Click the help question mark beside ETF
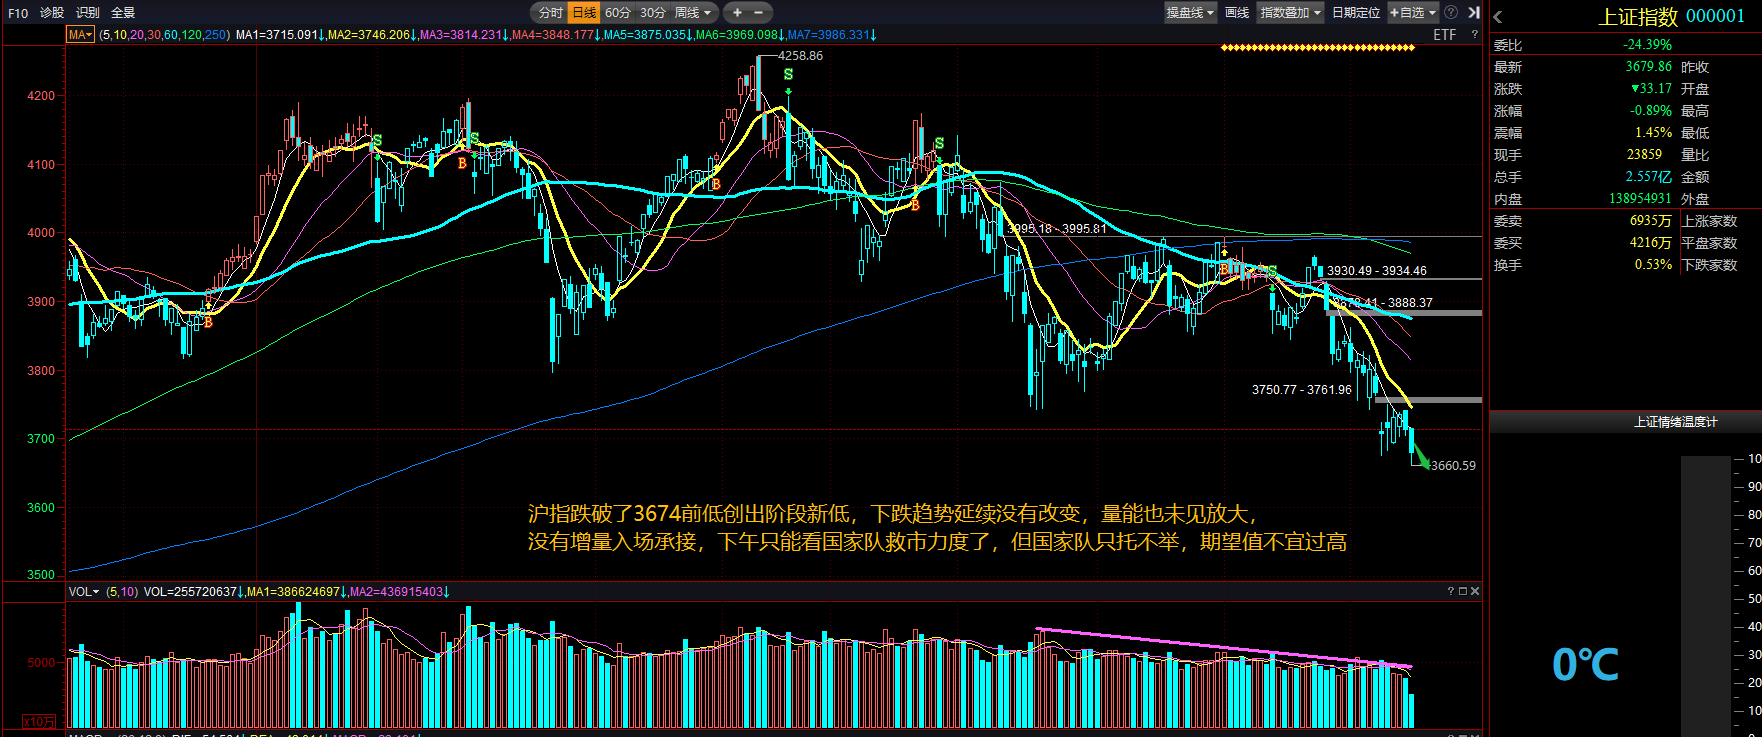Viewport: 1762px width, 737px height. coord(1474,35)
